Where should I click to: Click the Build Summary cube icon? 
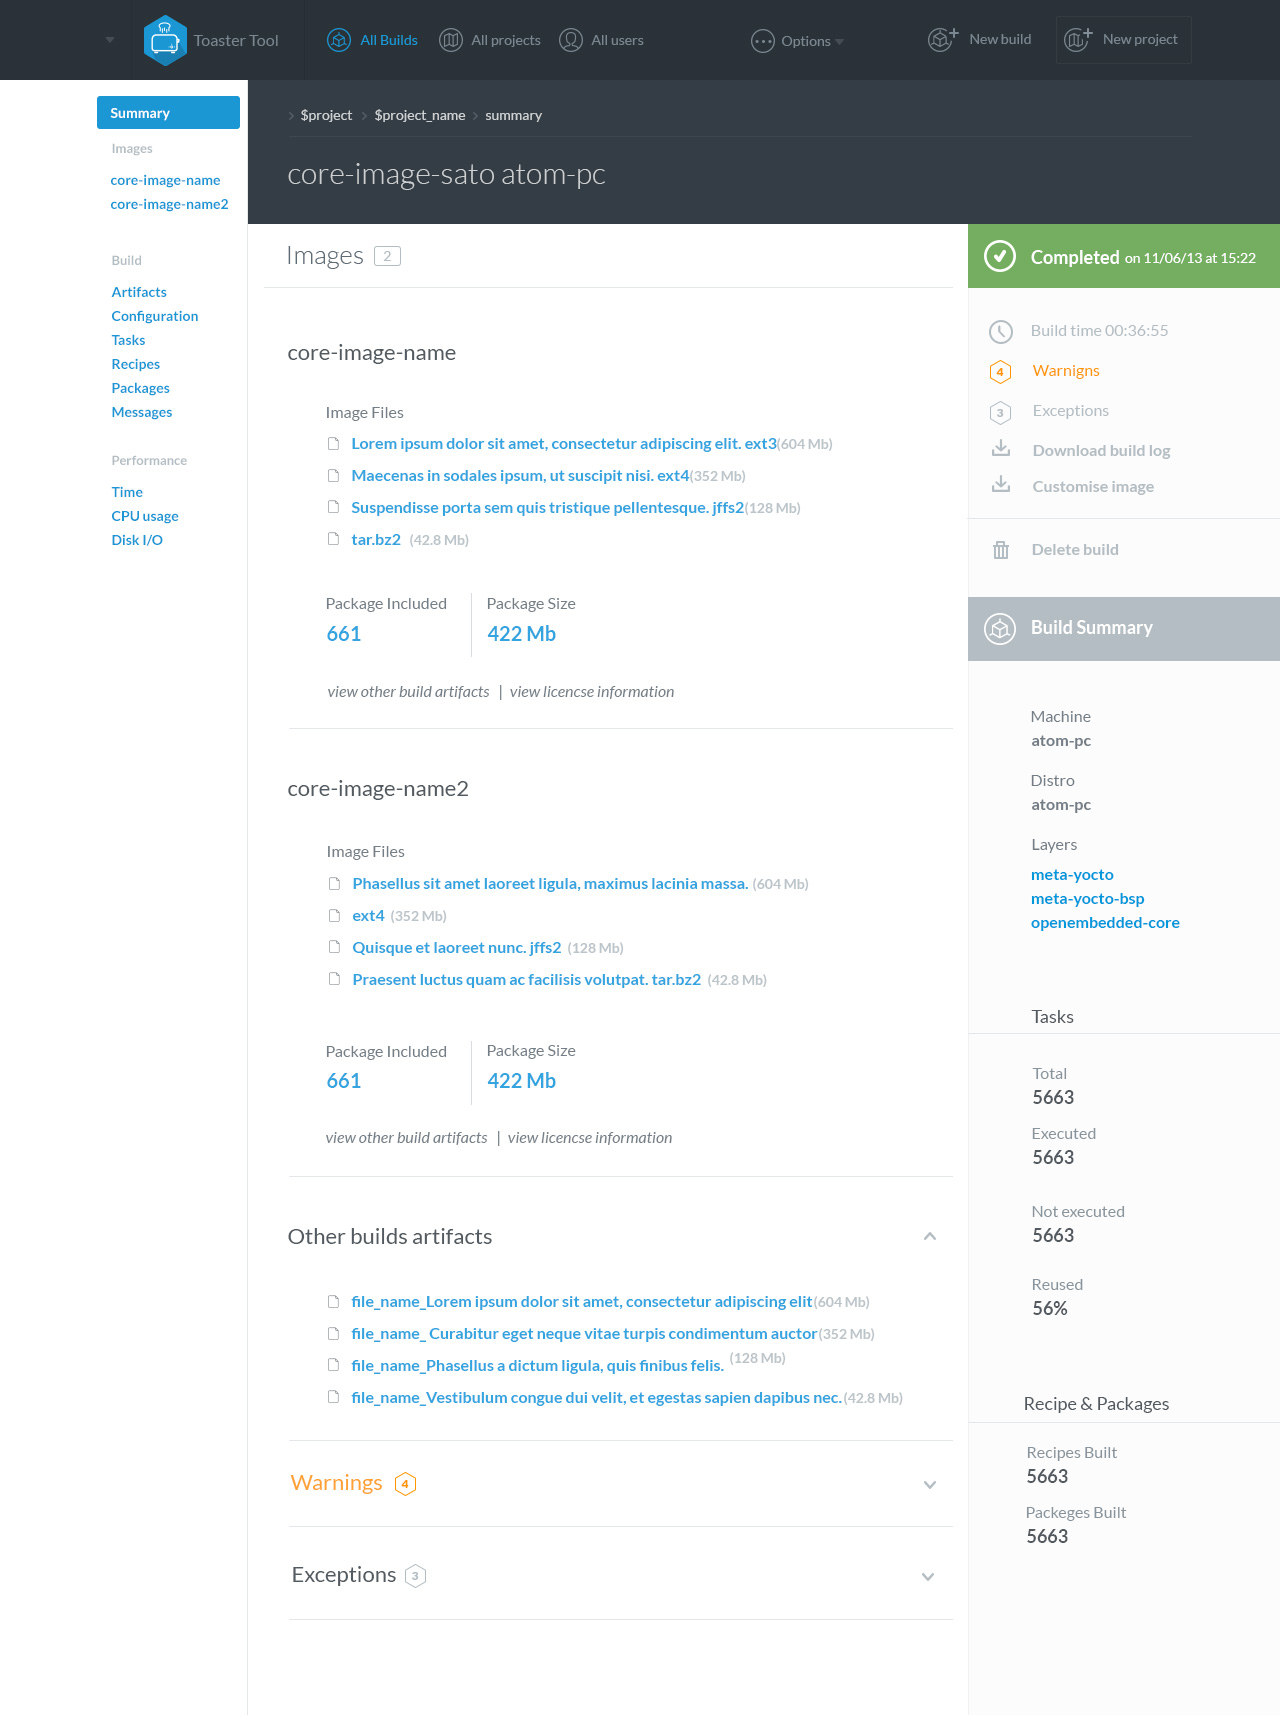[1000, 628]
